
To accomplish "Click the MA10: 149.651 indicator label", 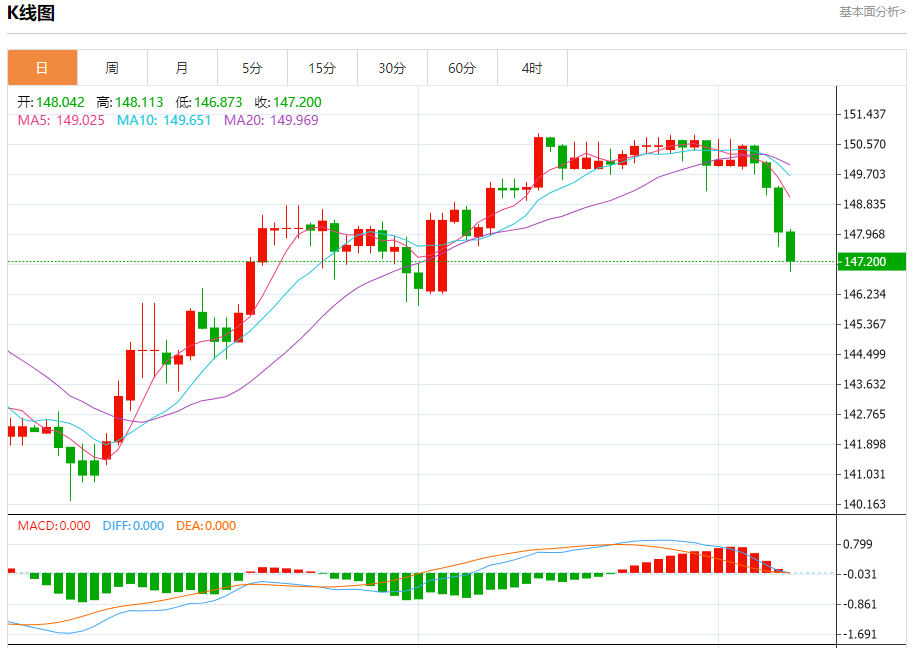I will click(164, 120).
